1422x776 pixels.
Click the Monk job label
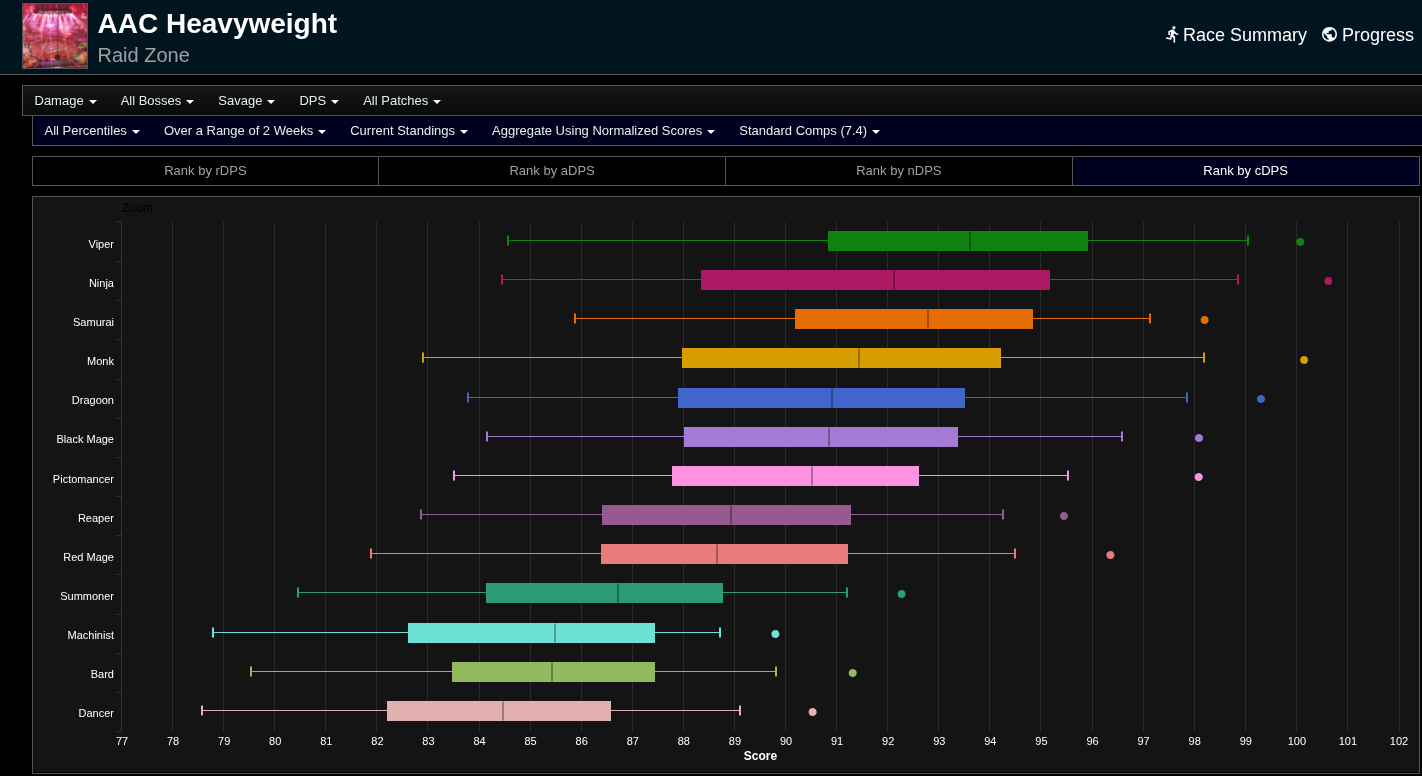(100, 361)
